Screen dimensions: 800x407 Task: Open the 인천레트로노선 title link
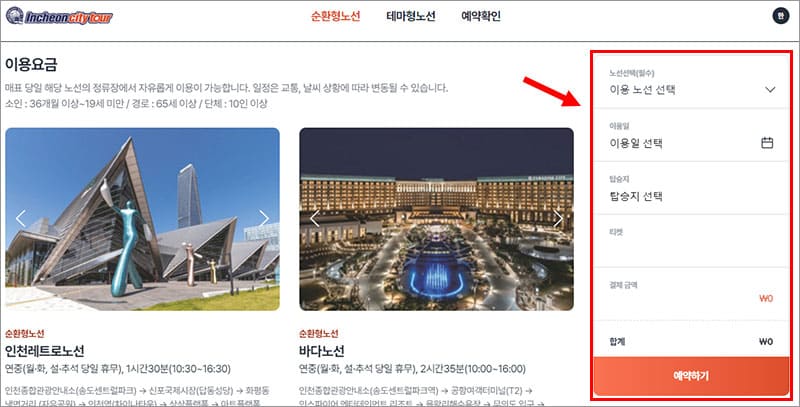point(44,351)
